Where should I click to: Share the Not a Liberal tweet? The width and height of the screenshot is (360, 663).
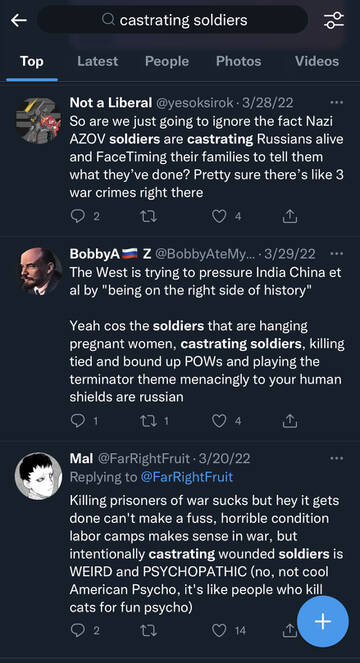click(x=290, y=216)
